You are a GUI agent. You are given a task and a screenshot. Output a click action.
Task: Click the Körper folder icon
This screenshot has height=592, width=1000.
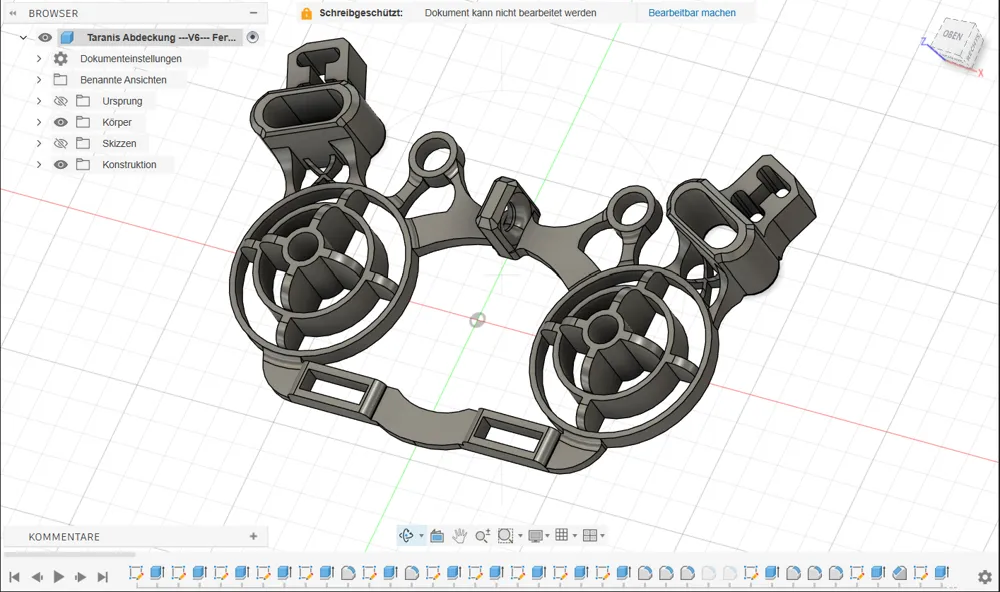pyautogui.click(x=83, y=122)
